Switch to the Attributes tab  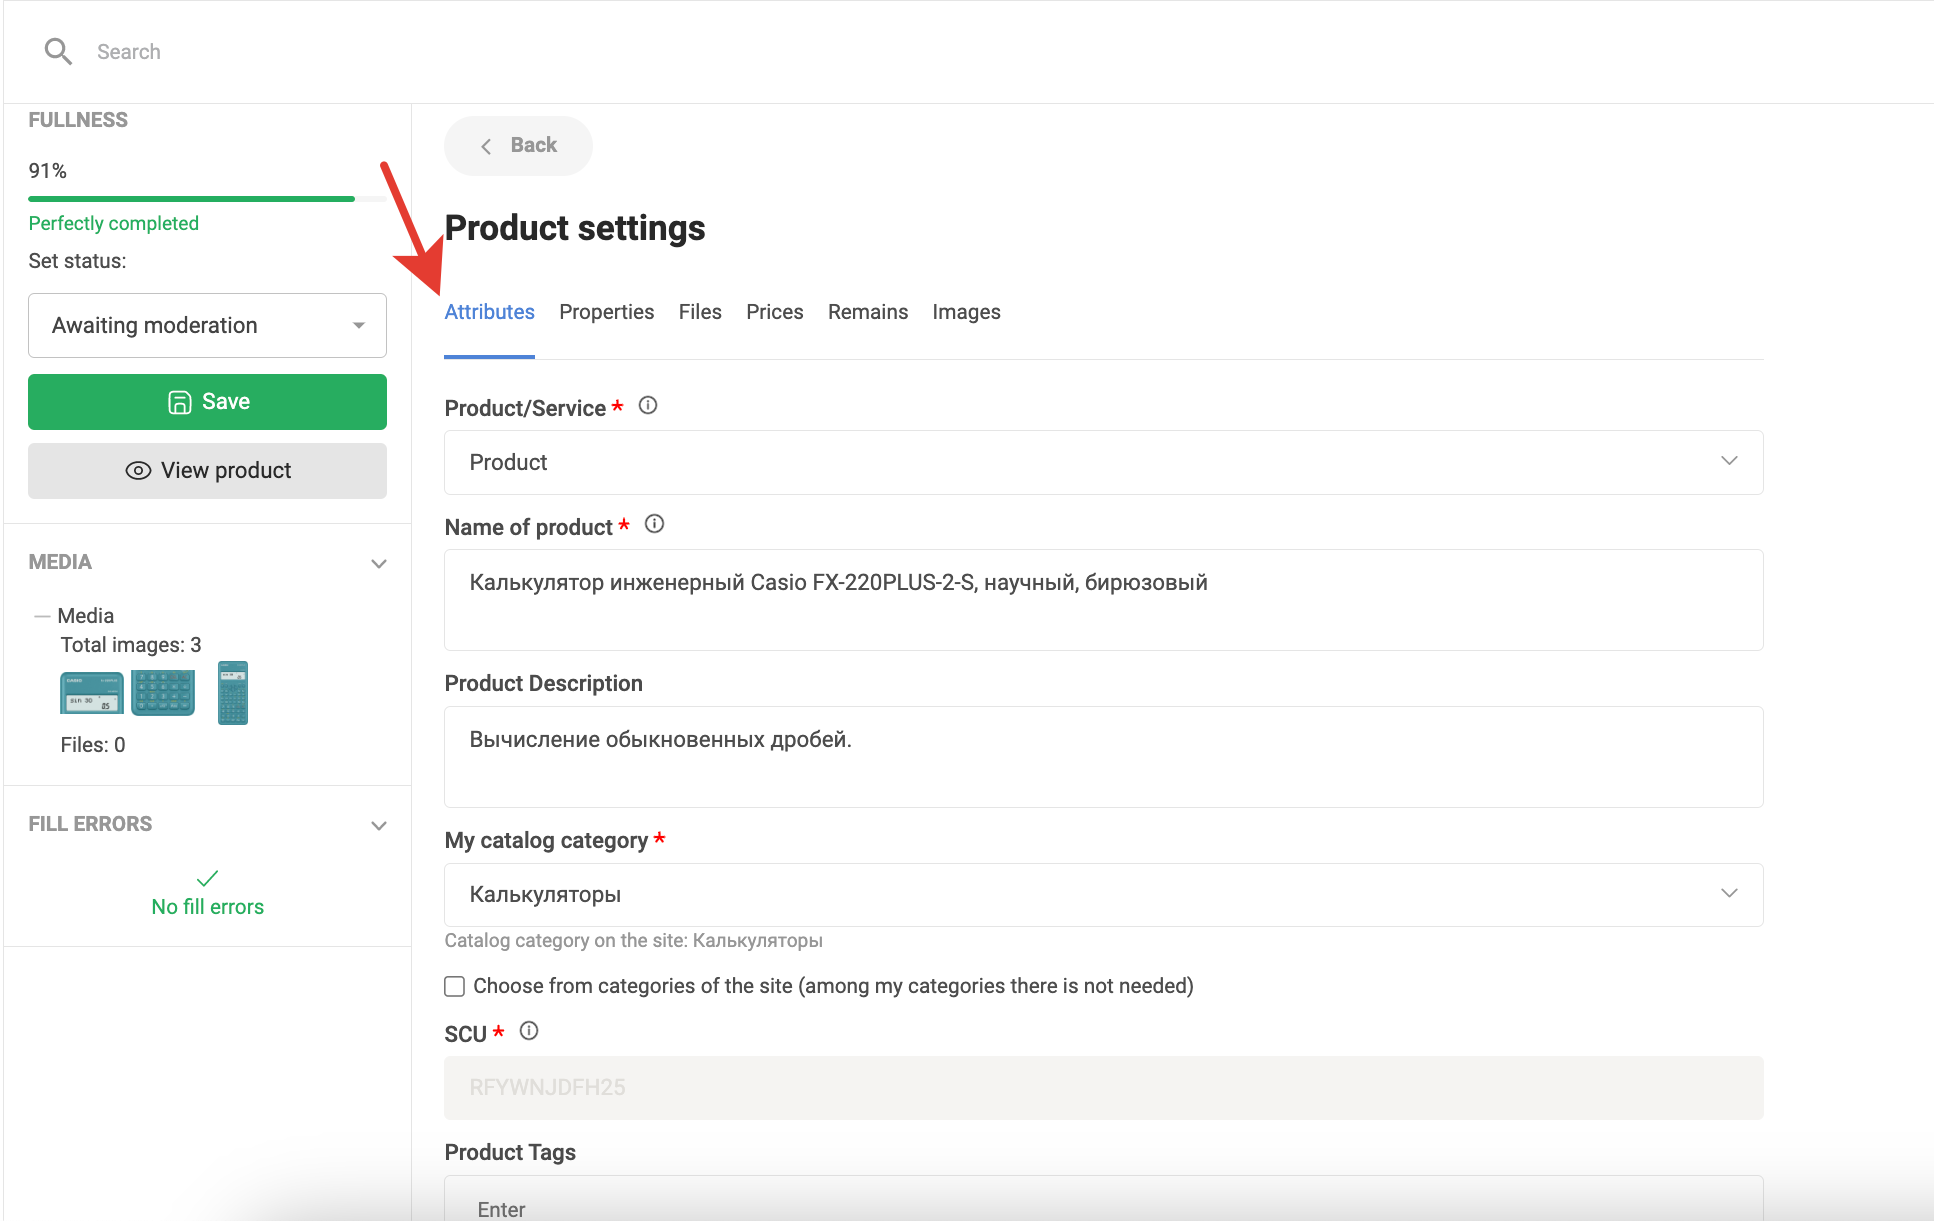tap(490, 312)
